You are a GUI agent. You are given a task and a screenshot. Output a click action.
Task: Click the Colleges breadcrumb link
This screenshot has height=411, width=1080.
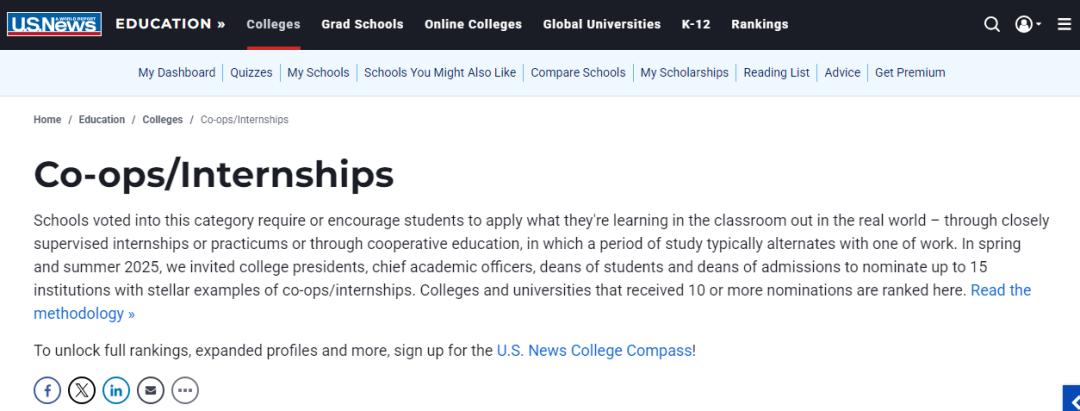(162, 119)
